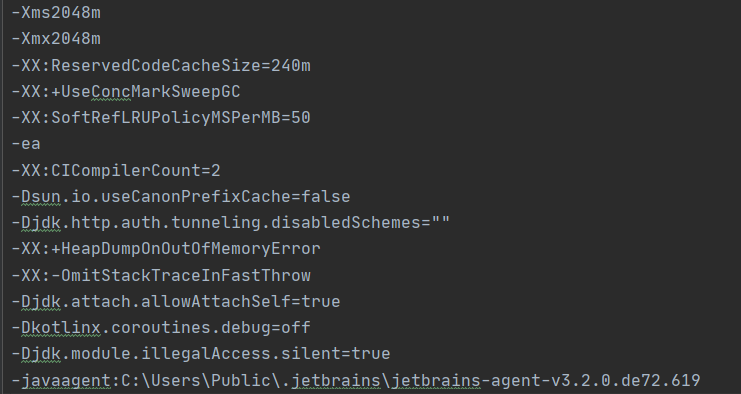741x394 pixels.
Task: Click the coroutines.debug=off value
Action: [211, 328]
